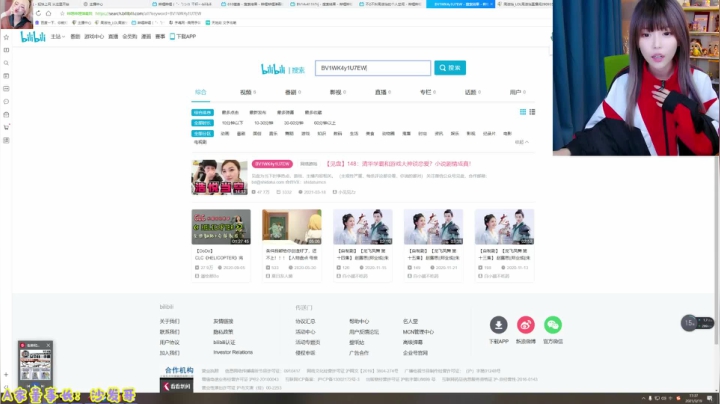The height and width of the screenshot is (404, 720).
Task: Click the search magnifier icon in browser sidebar
Action: click(x=6, y=63)
